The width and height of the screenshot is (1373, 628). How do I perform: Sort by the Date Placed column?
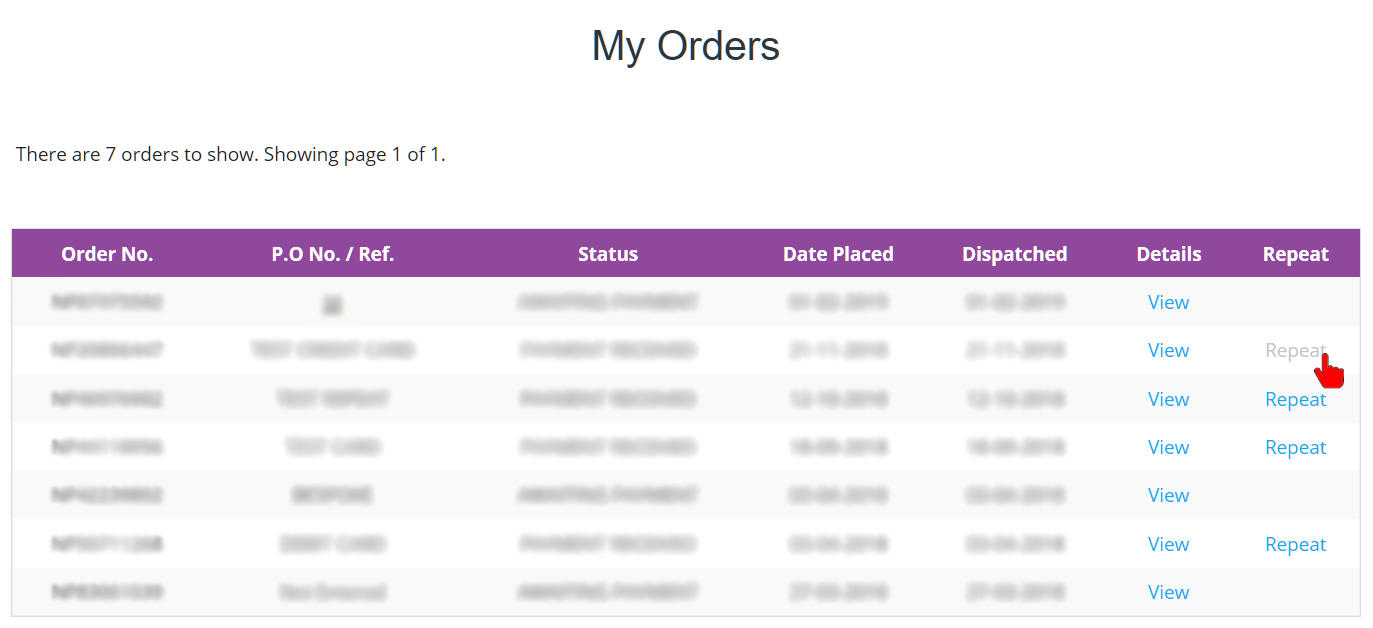click(x=838, y=253)
